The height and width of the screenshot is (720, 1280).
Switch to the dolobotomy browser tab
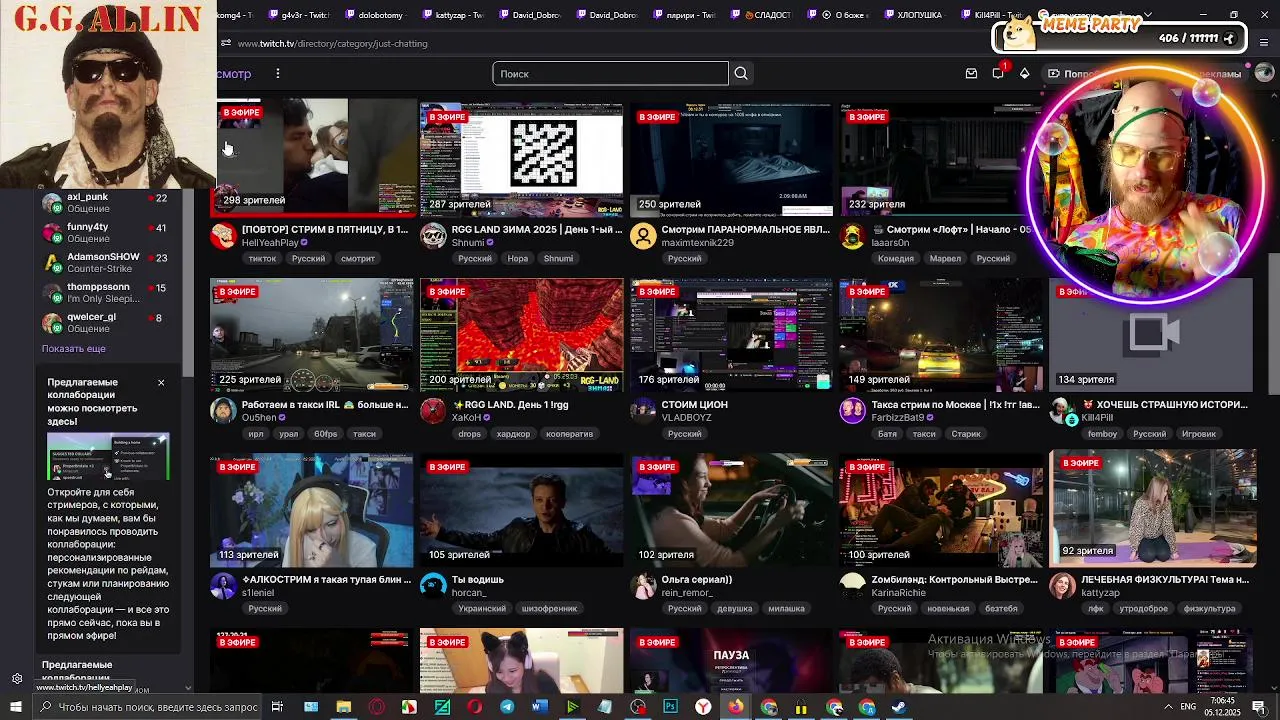376,15
